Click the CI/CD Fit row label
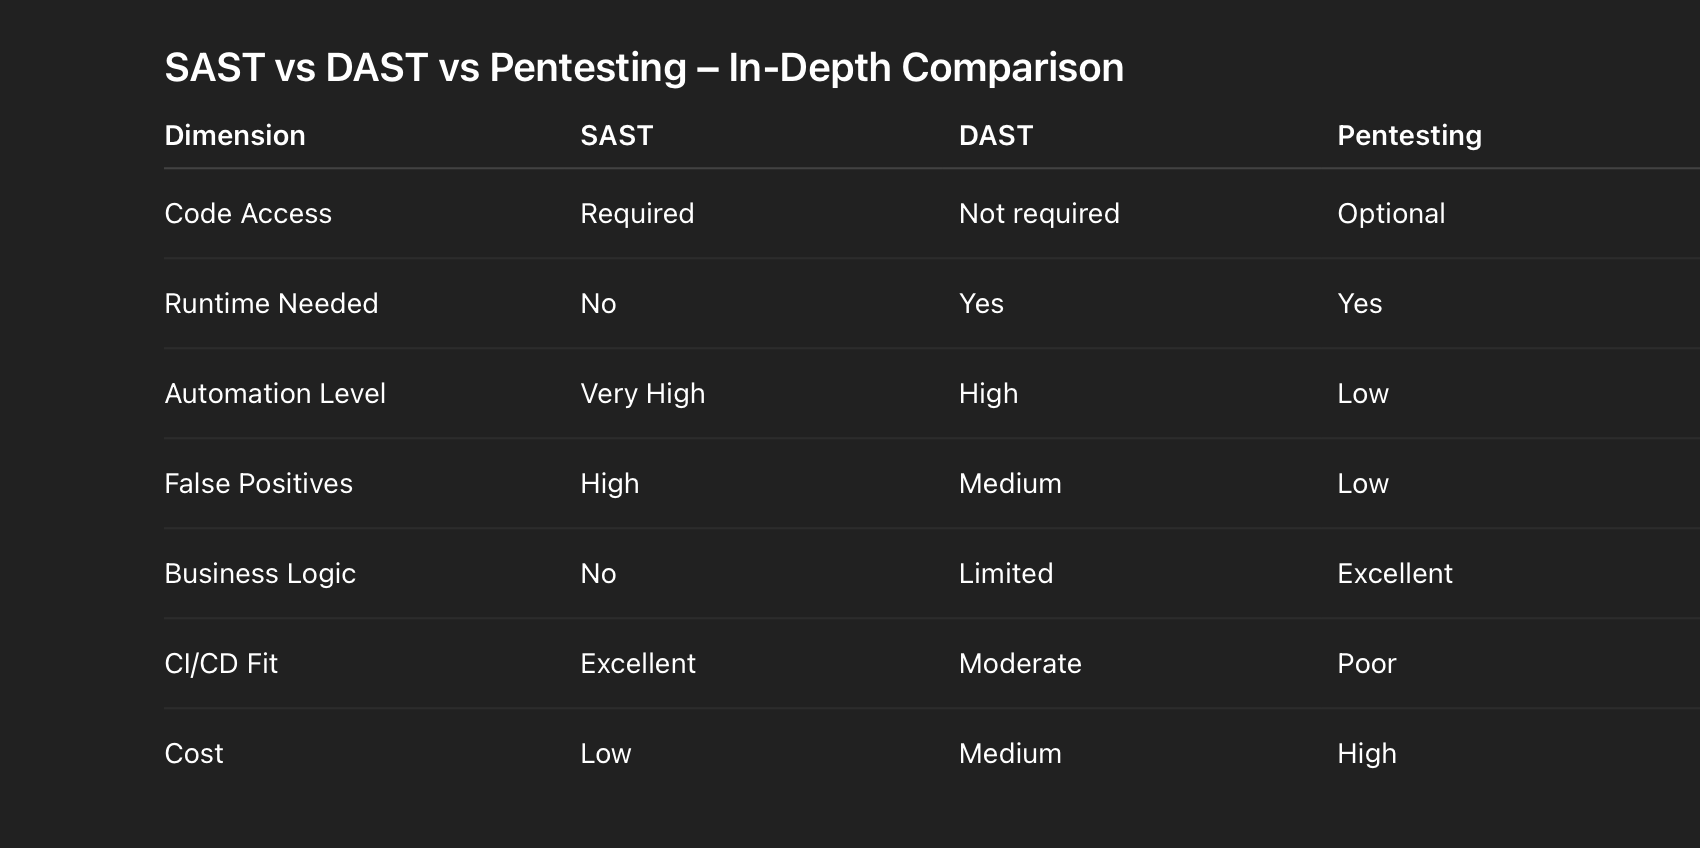 (221, 664)
